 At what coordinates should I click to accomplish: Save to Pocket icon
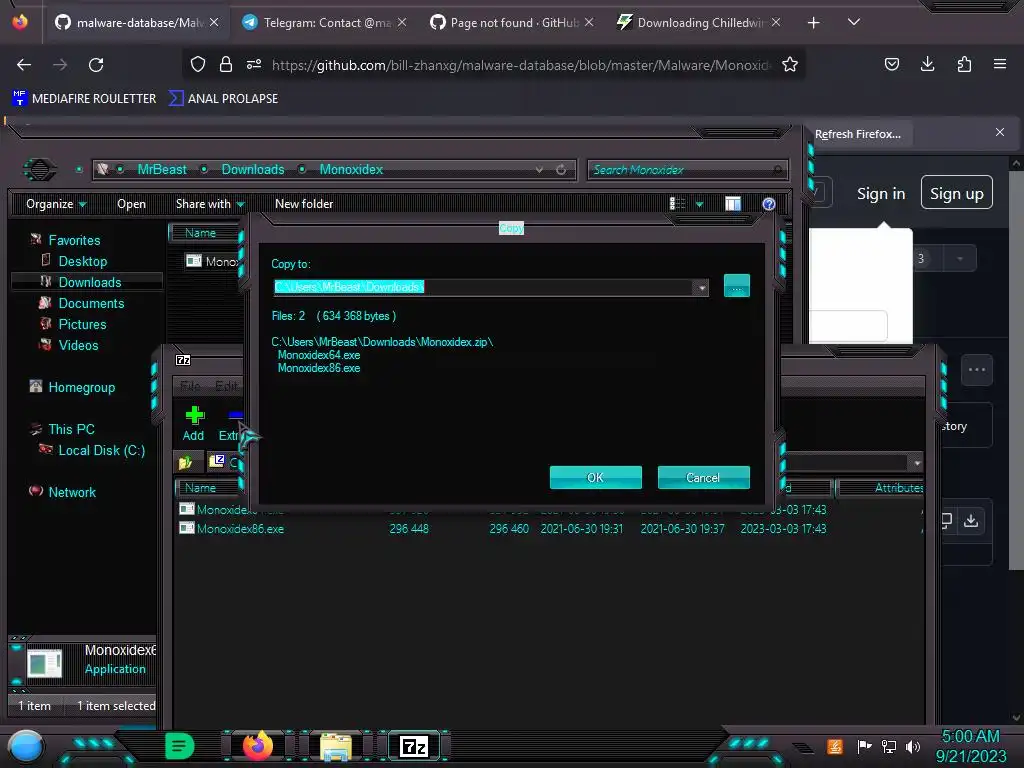tap(891, 64)
